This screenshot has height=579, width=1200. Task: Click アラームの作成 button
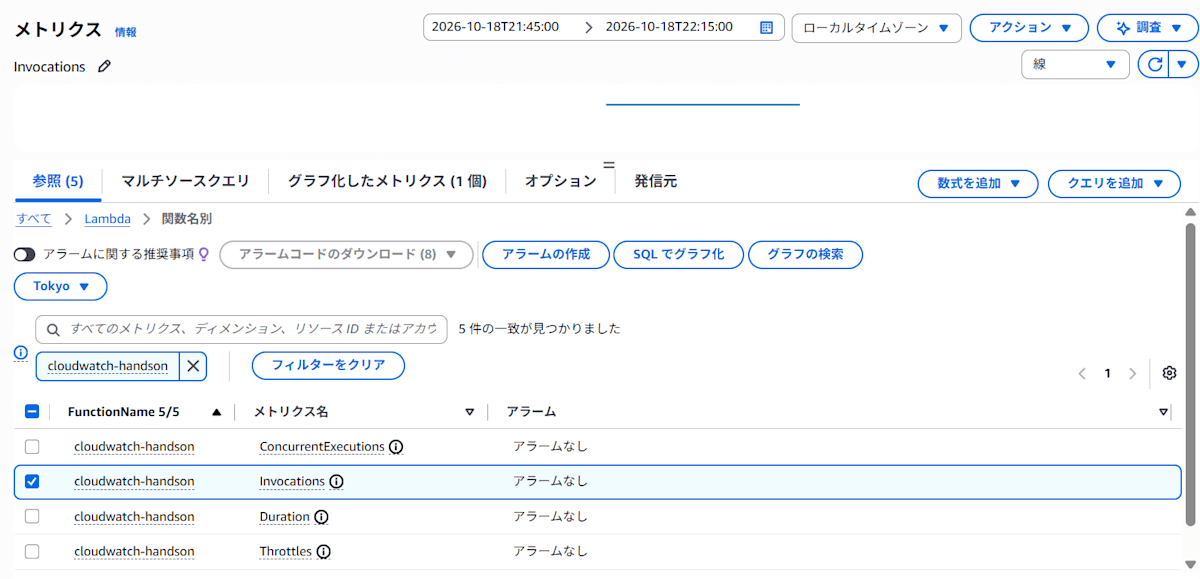coord(545,255)
